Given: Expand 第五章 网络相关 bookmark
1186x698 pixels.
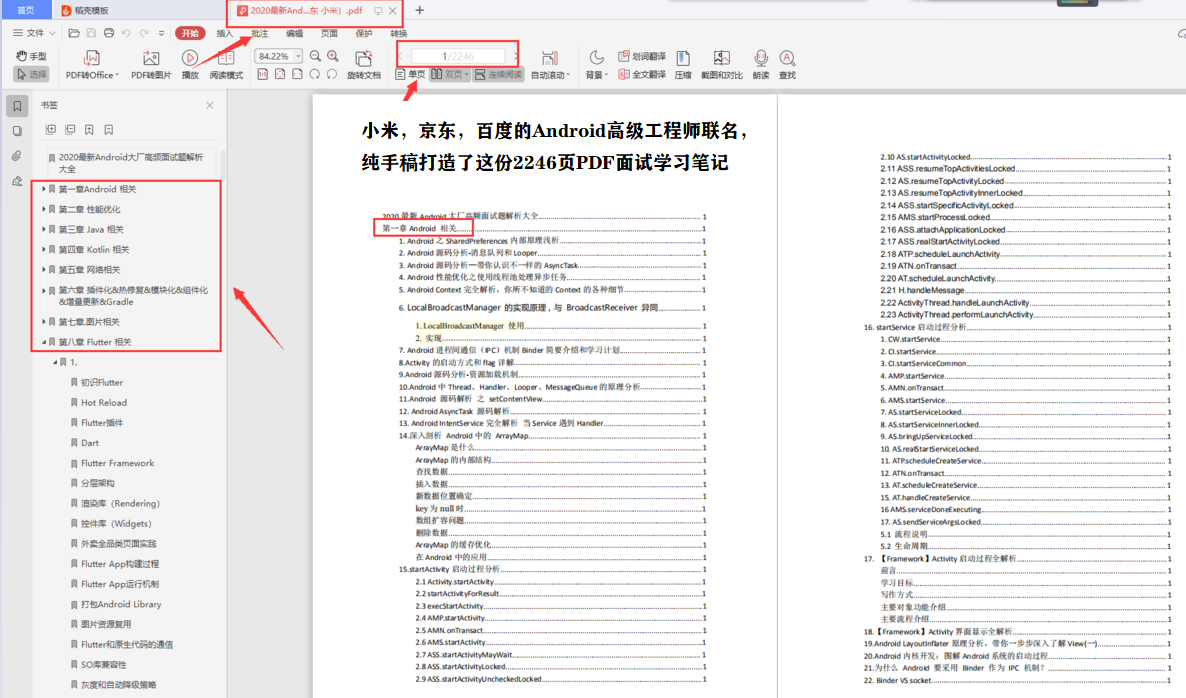Looking at the screenshot, I should (44, 269).
